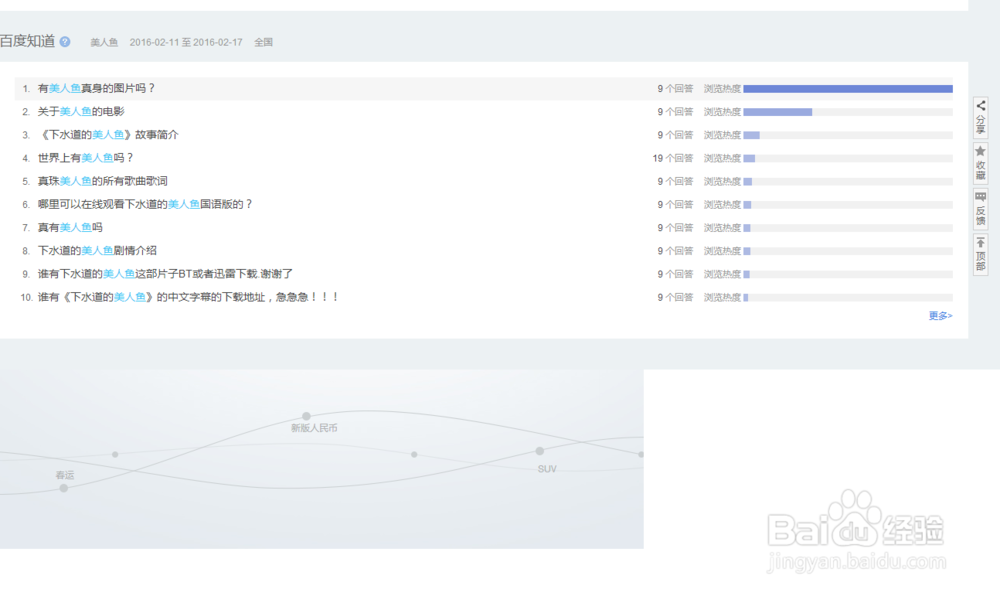Click the date range 2016-02-11 至 2016-02-17
1000x596 pixels.
(186, 42)
